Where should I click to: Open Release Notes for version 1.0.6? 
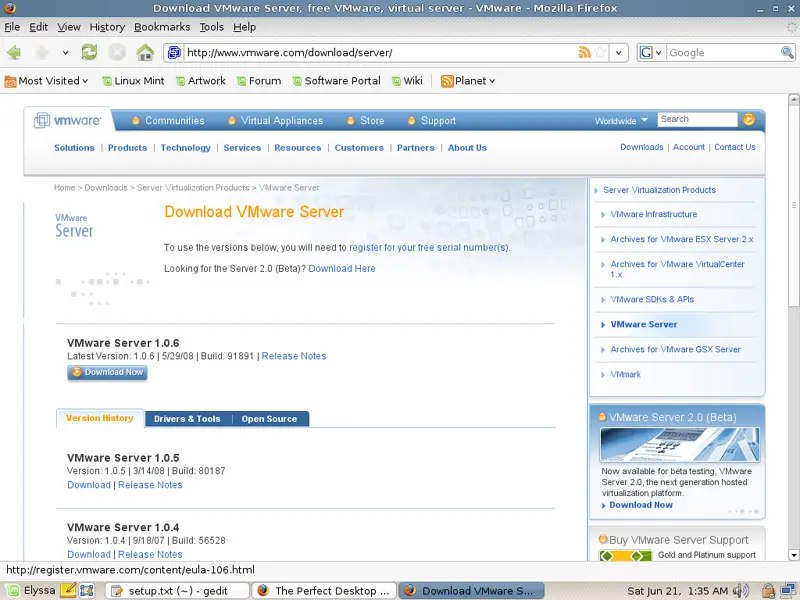pos(294,356)
